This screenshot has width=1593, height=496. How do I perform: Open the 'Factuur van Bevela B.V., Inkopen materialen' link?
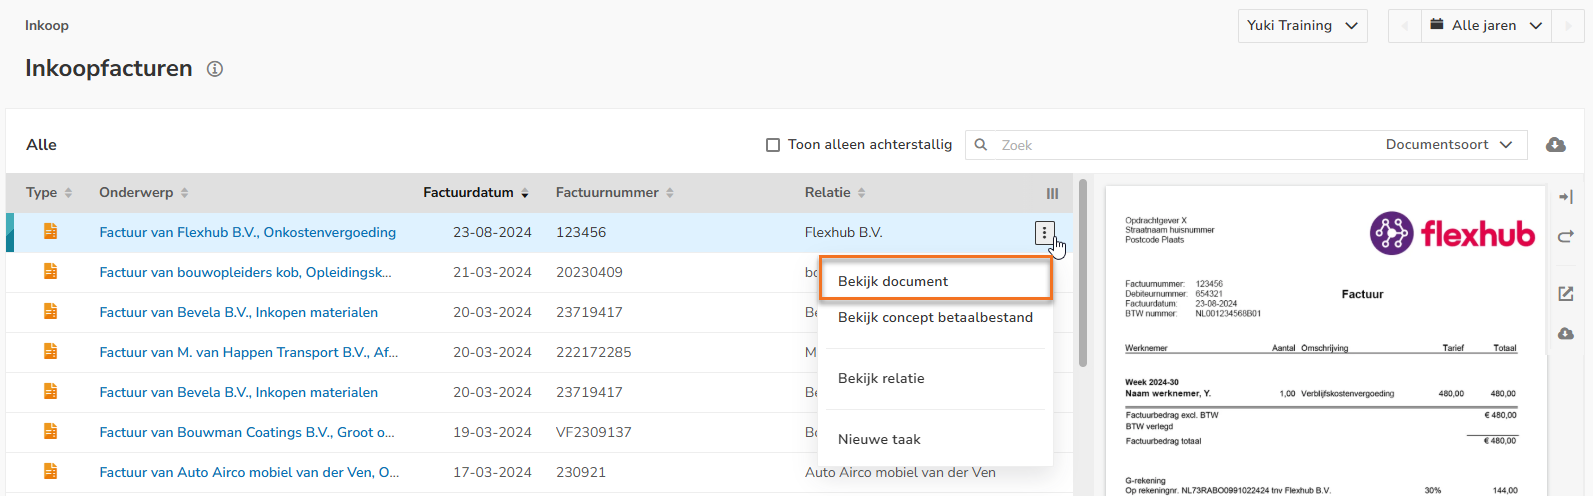pyautogui.click(x=238, y=313)
